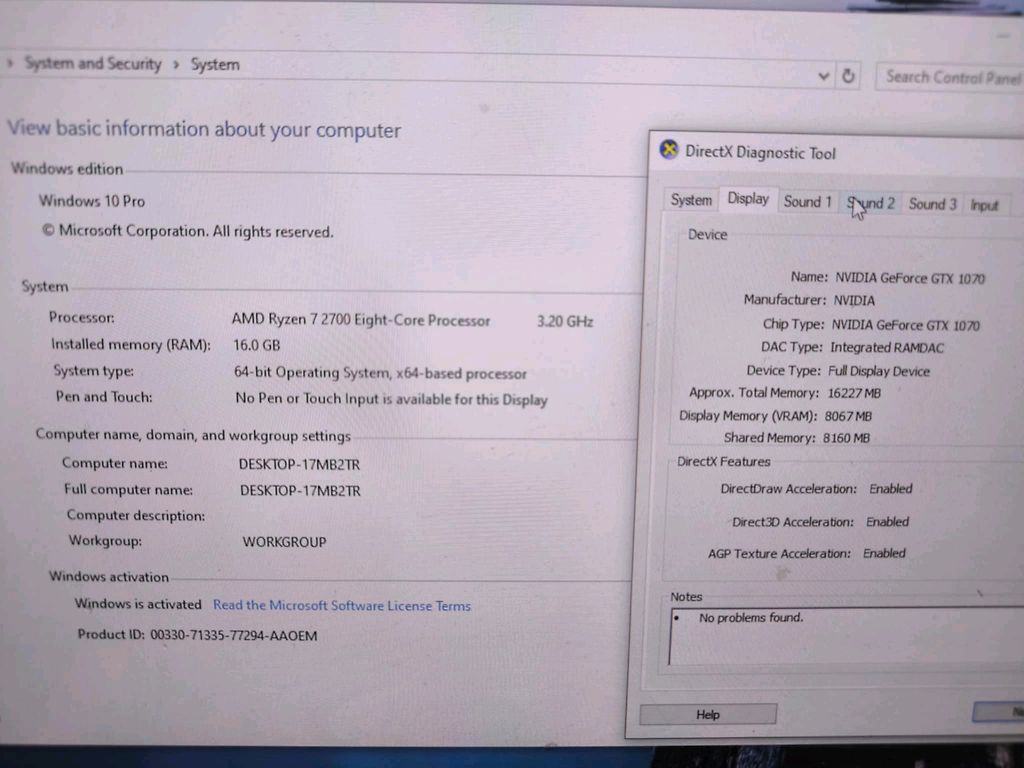Open the Sound 3 tab

click(x=933, y=204)
